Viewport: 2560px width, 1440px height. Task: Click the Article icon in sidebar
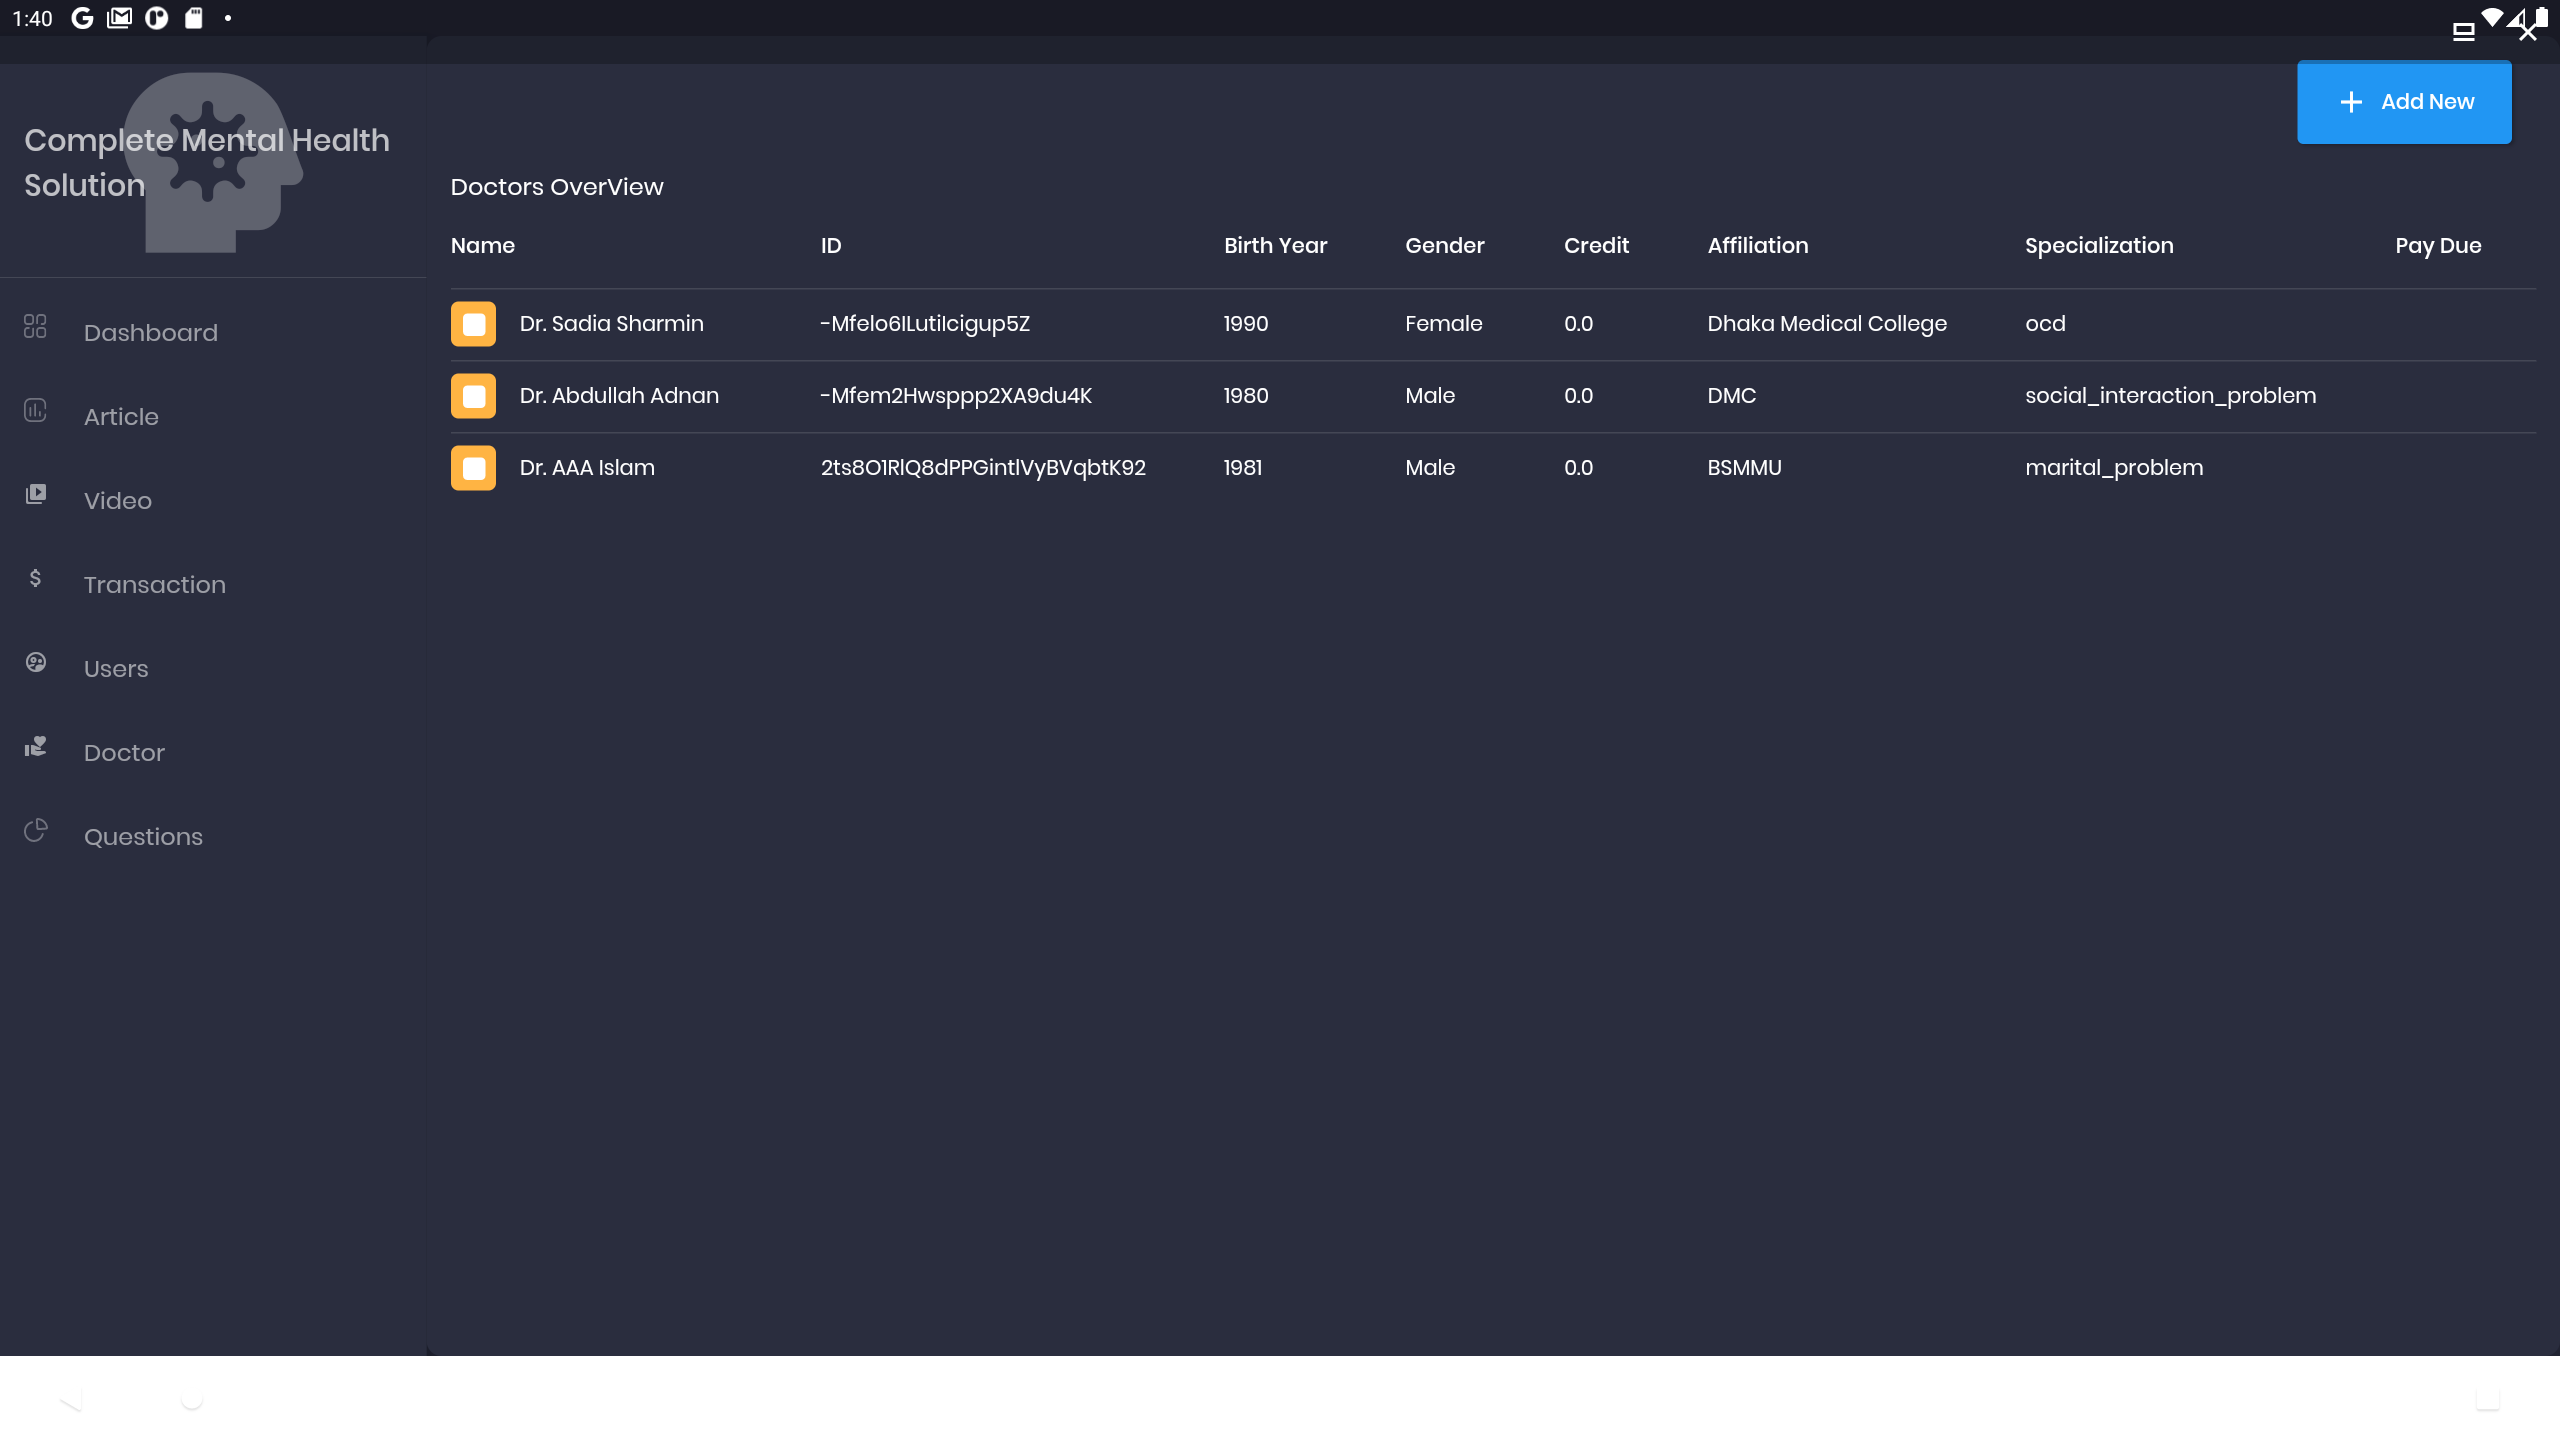[35, 411]
